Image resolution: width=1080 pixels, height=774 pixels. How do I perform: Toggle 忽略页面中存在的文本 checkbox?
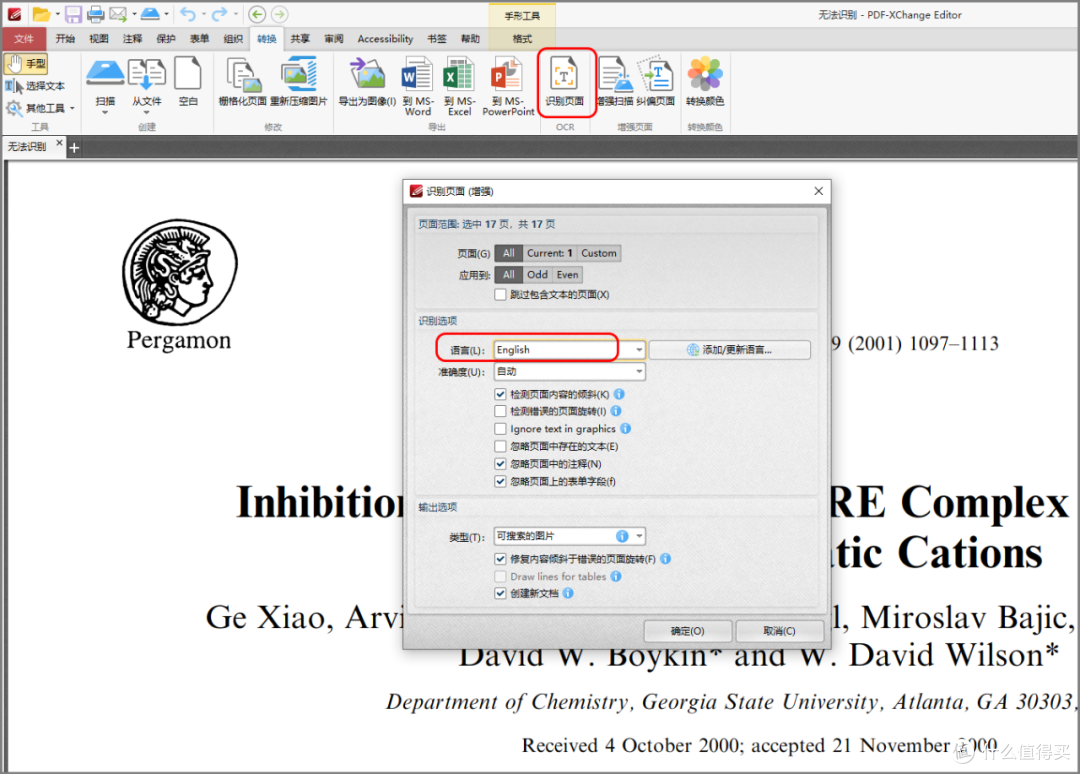click(501, 446)
